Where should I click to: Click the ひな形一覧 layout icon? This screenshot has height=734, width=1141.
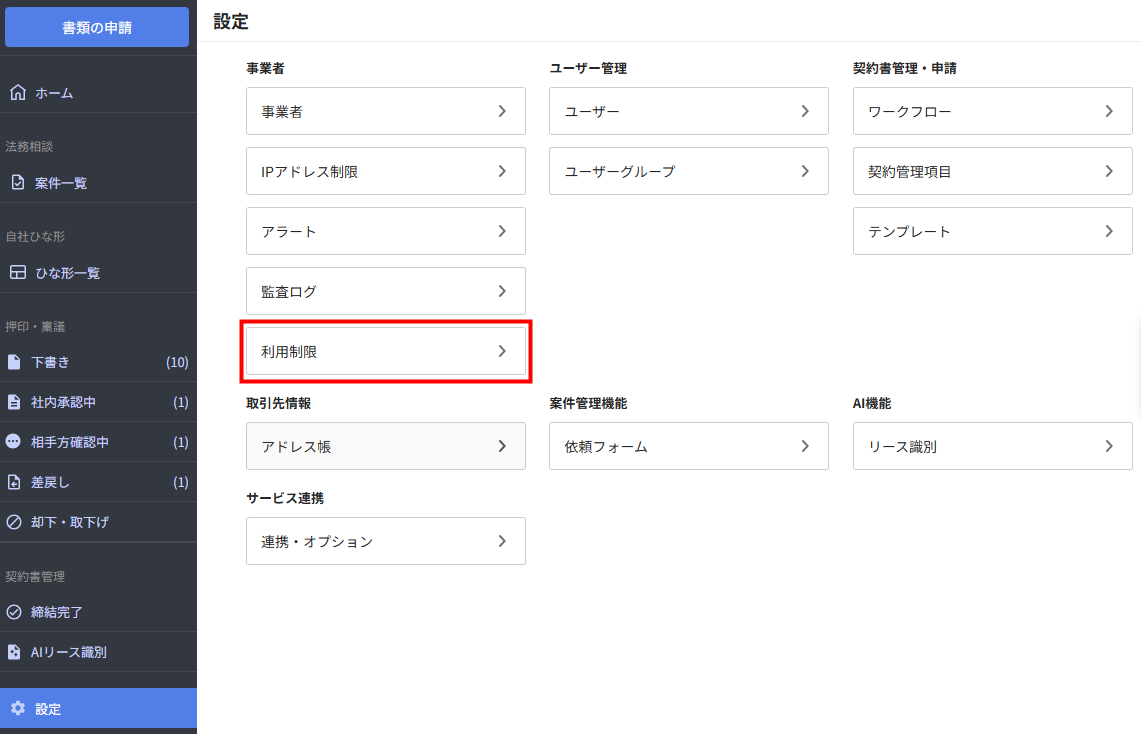(17, 273)
